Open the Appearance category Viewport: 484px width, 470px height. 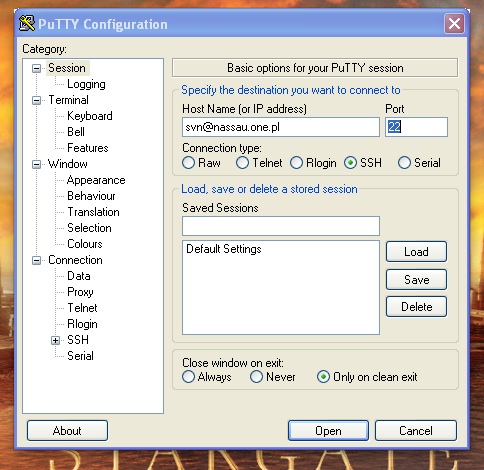coord(96,180)
